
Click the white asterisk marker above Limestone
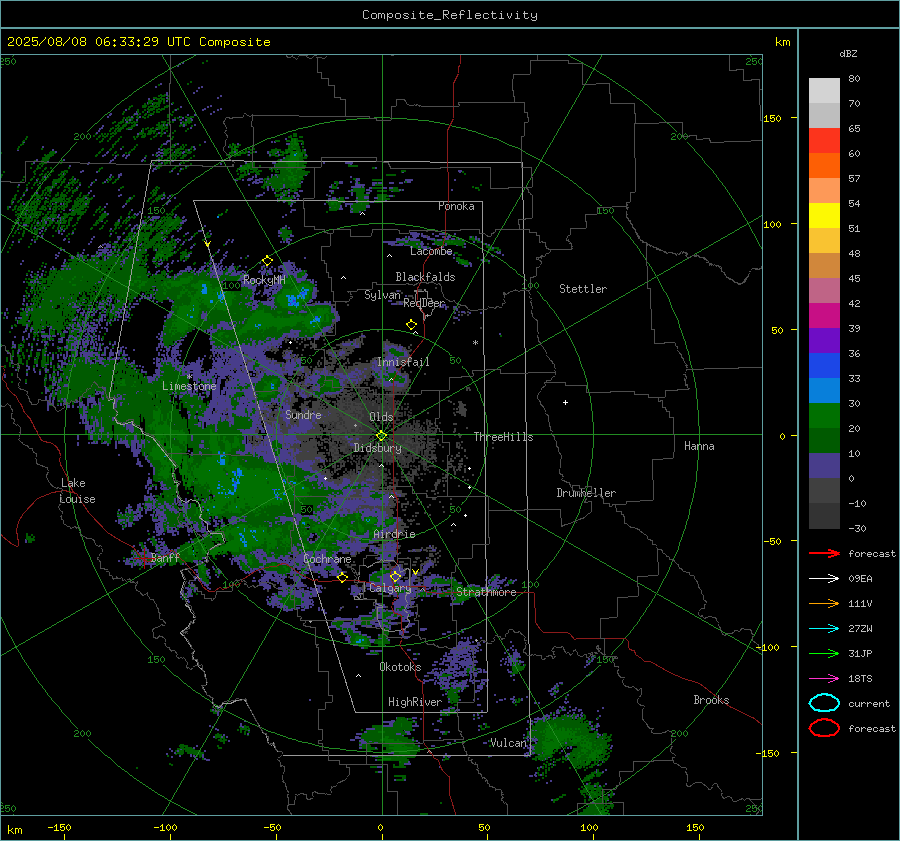(x=189, y=377)
